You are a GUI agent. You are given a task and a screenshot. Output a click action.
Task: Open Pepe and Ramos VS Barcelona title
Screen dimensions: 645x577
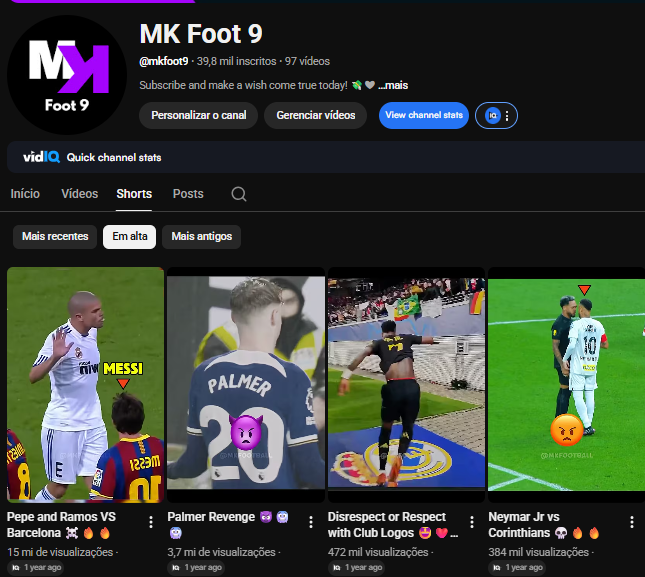(x=62, y=525)
